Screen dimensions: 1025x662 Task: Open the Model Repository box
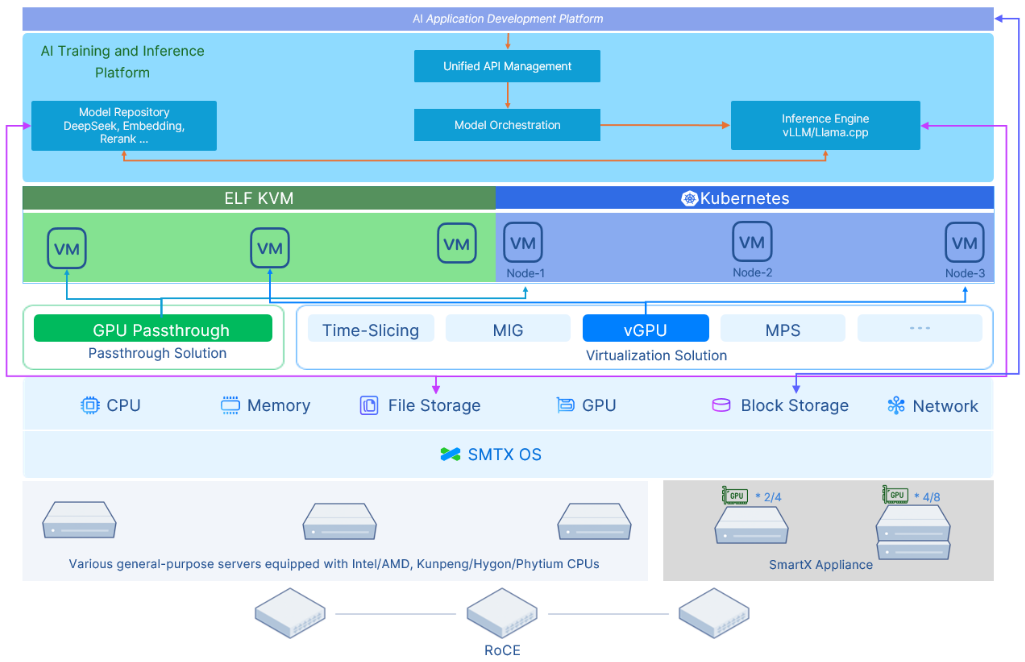click(124, 125)
